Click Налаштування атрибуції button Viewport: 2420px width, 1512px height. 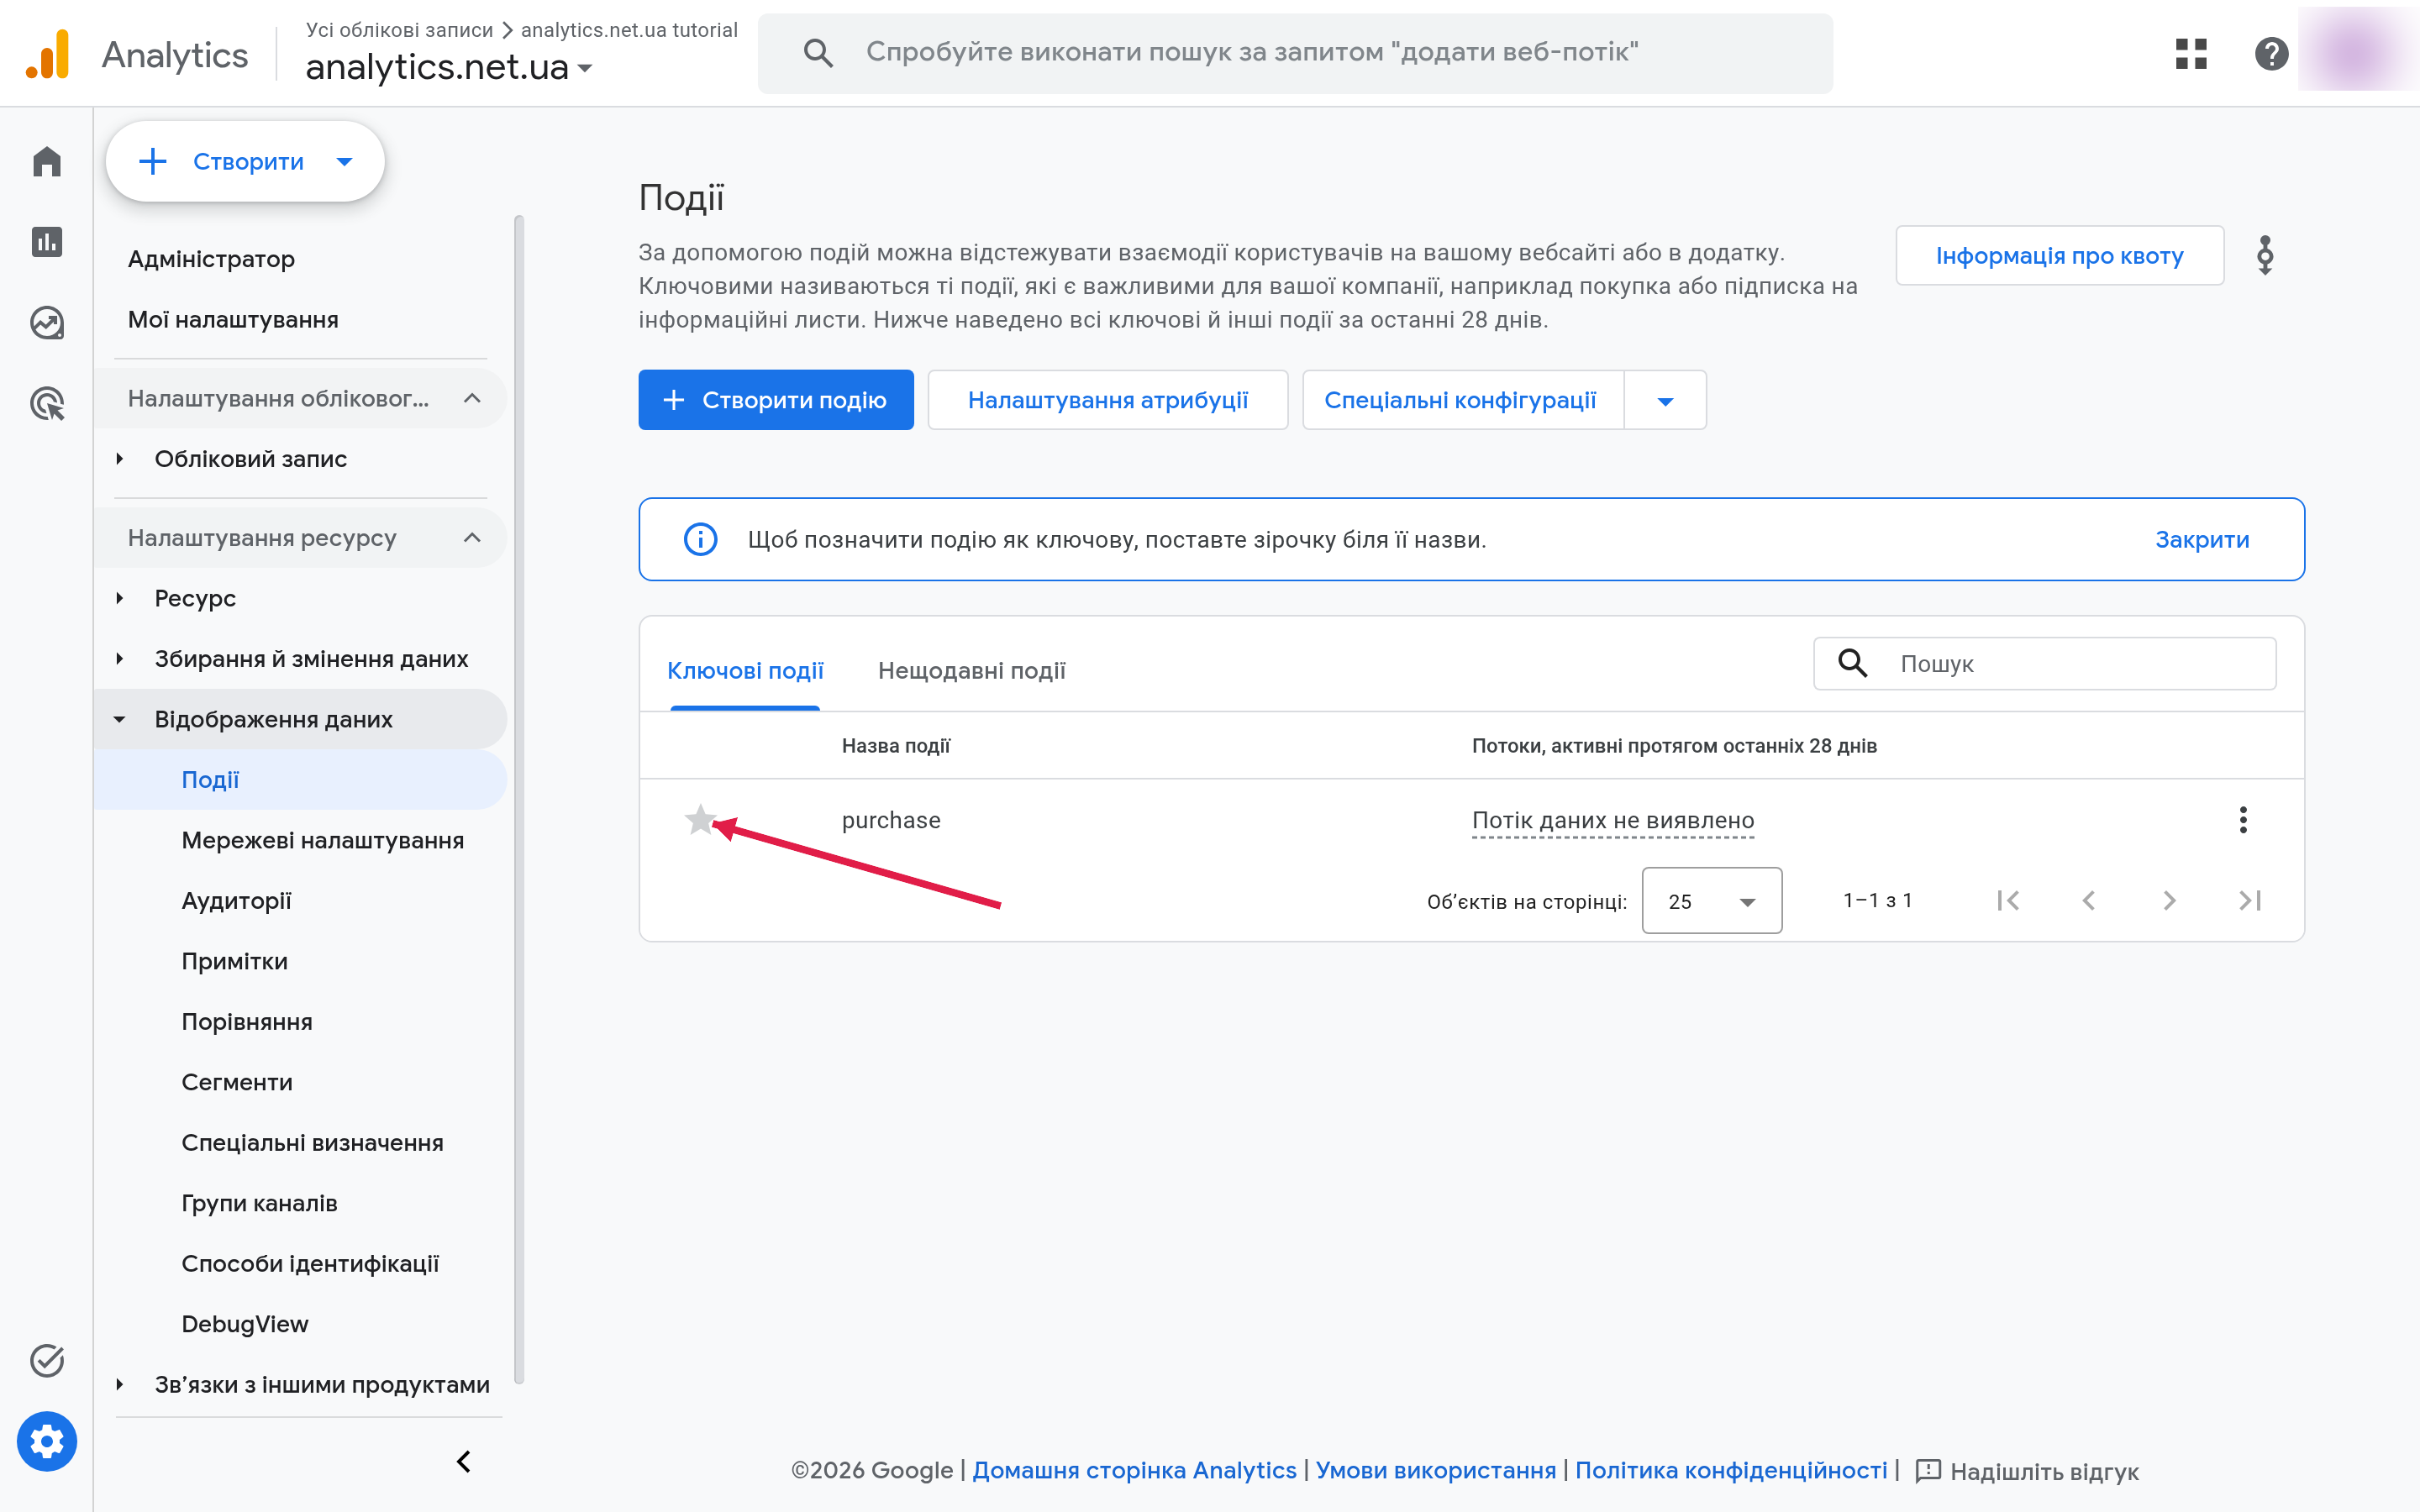pyautogui.click(x=1108, y=400)
